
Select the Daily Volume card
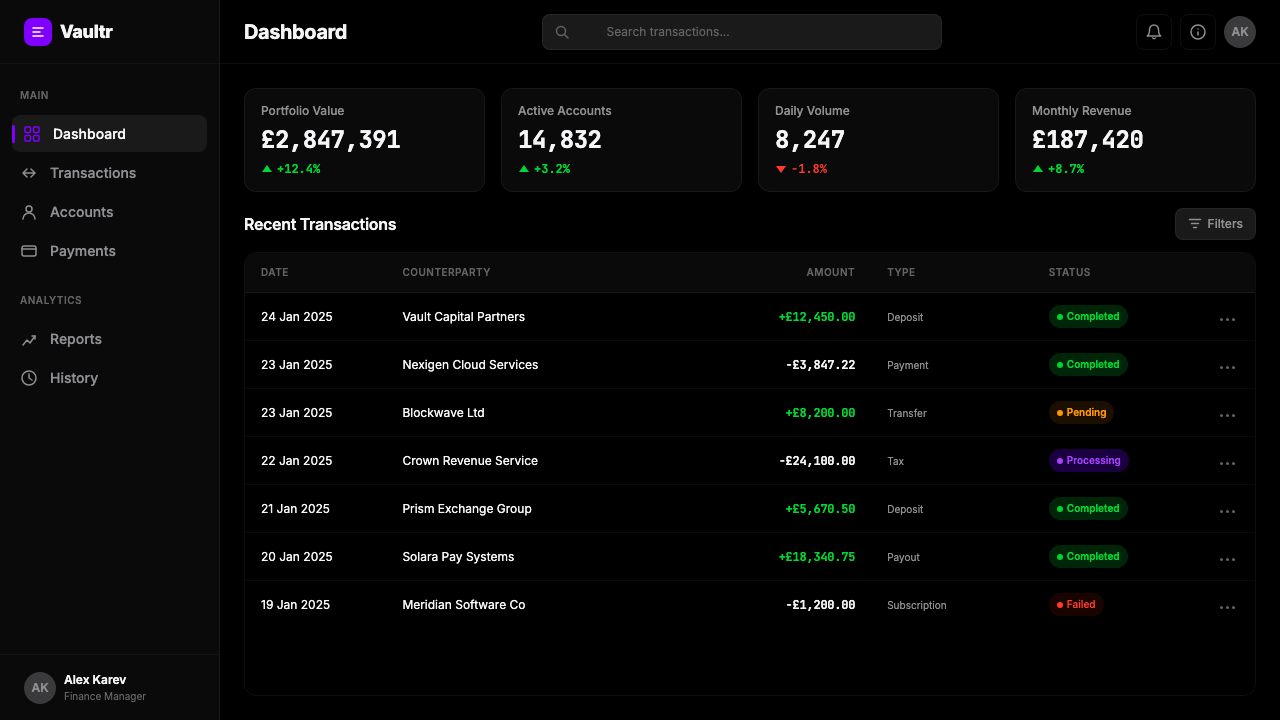pos(878,140)
